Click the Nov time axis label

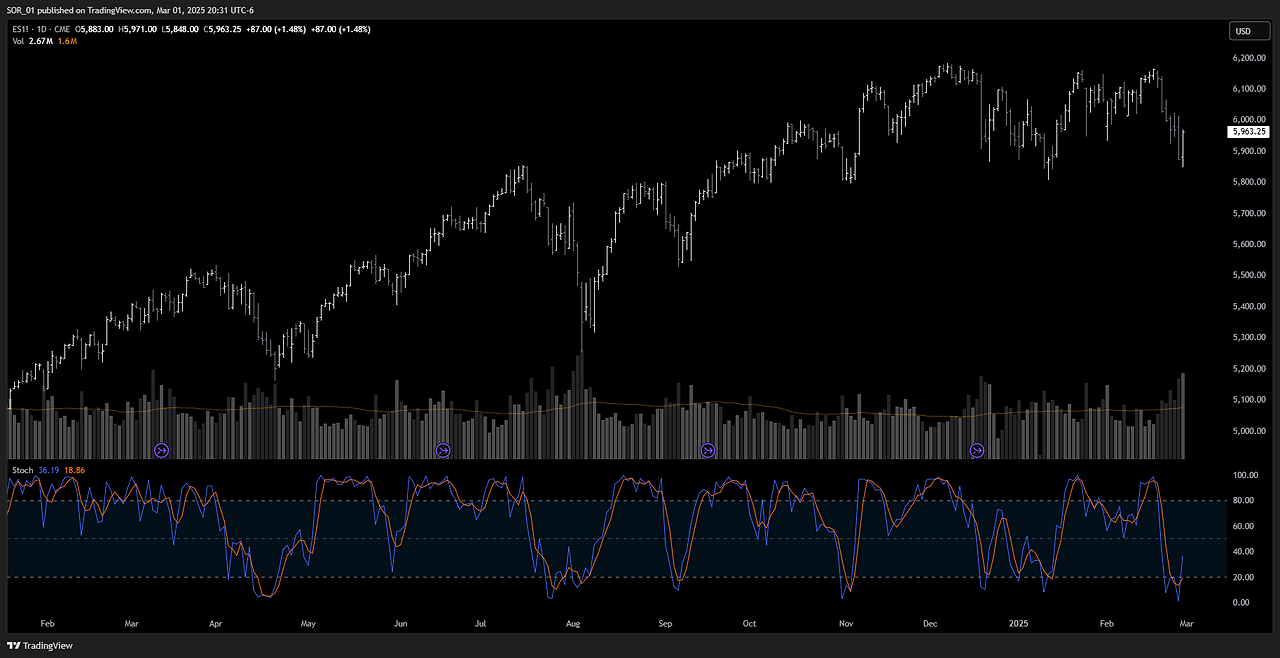pos(846,623)
